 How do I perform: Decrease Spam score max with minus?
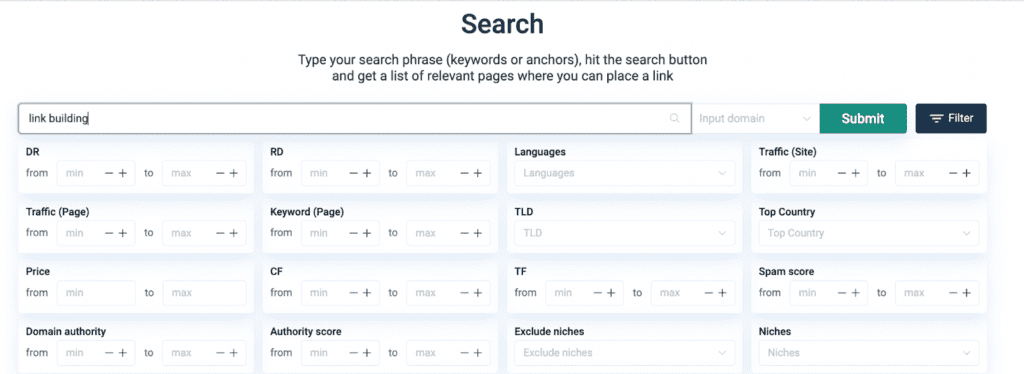[953, 293]
